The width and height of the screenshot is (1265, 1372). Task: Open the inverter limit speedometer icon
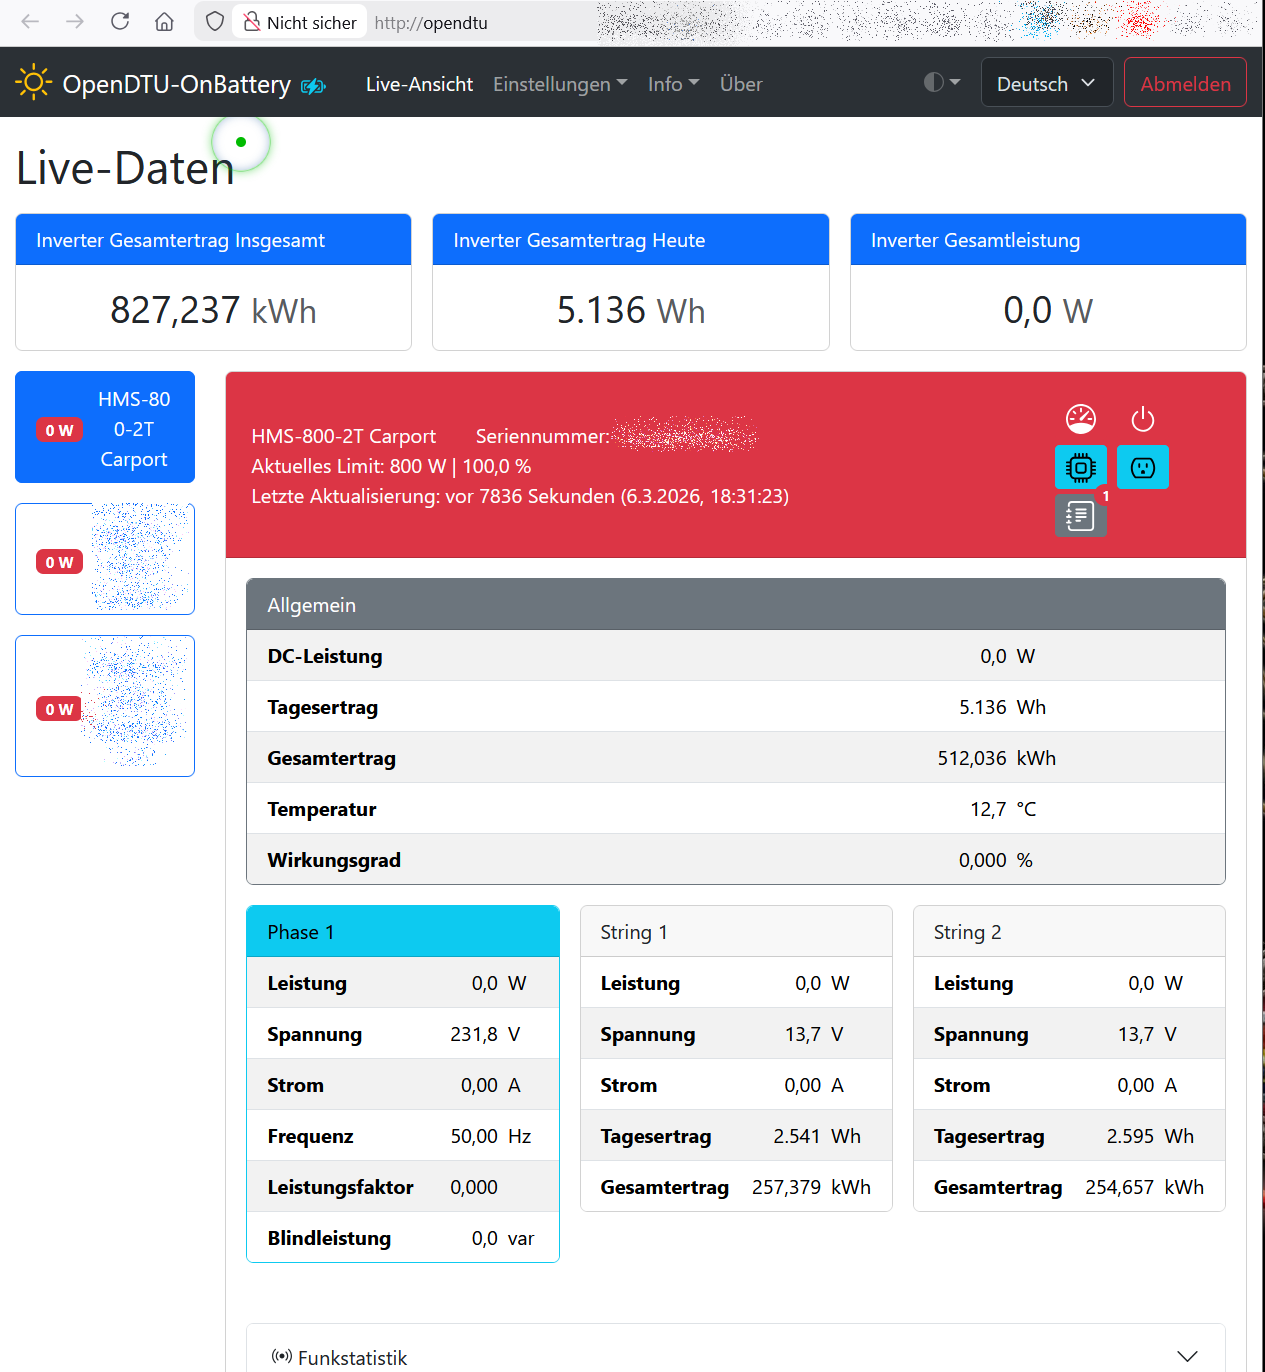(1080, 419)
